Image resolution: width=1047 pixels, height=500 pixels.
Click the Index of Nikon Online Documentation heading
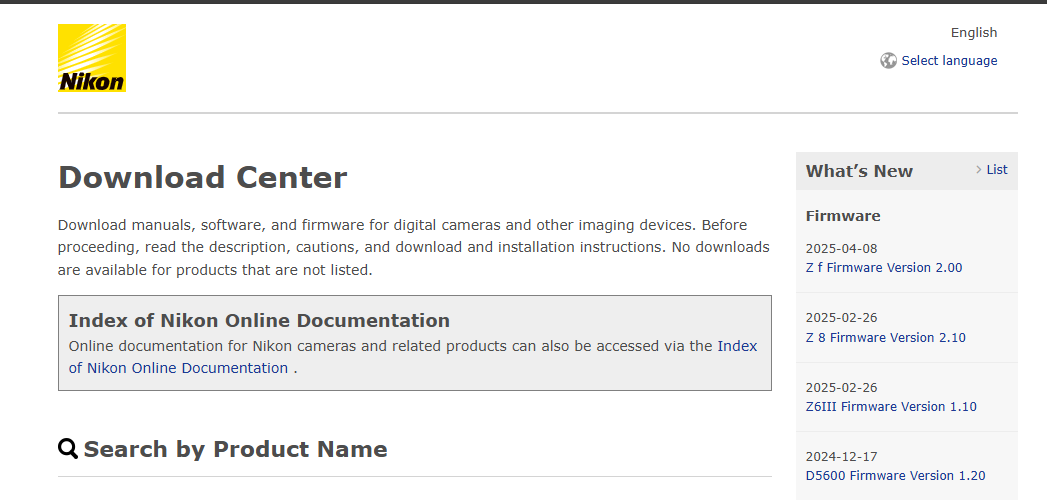click(259, 320)
